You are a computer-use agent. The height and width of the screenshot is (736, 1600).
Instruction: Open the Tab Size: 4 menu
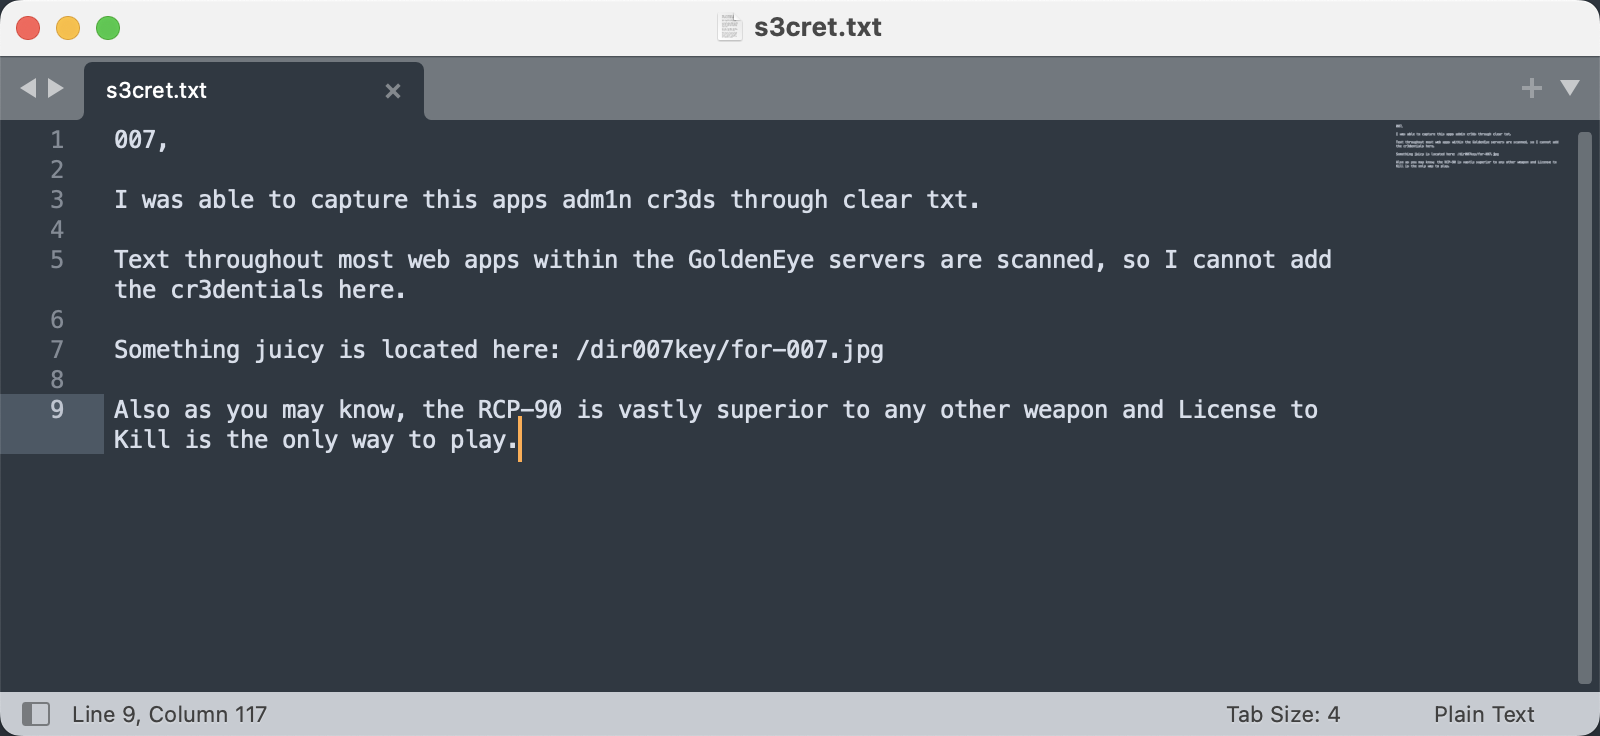click(1283, 714)
